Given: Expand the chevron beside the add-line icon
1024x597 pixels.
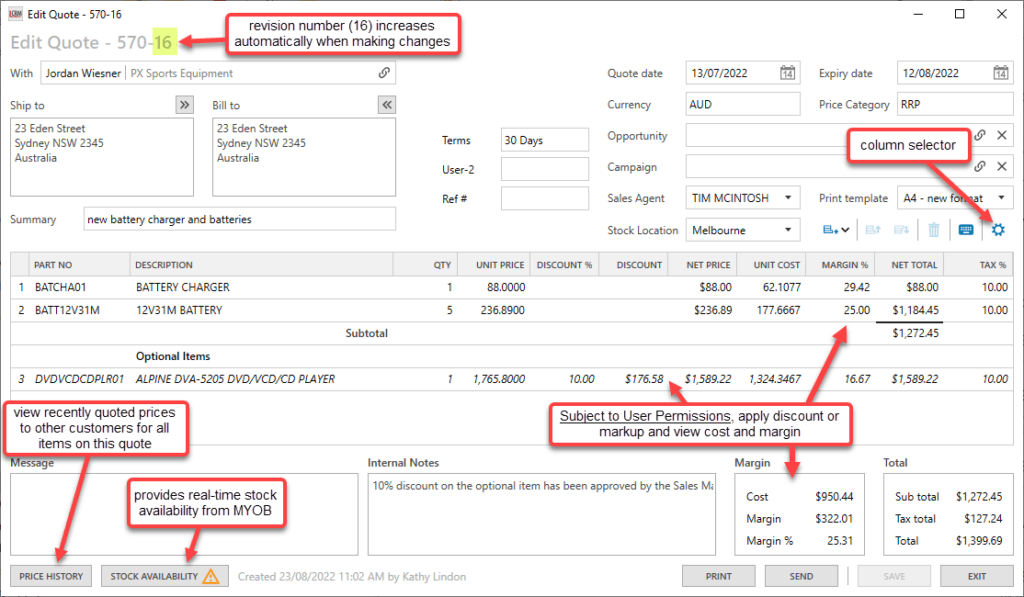Looking at the screenshot, I should 846,230.
